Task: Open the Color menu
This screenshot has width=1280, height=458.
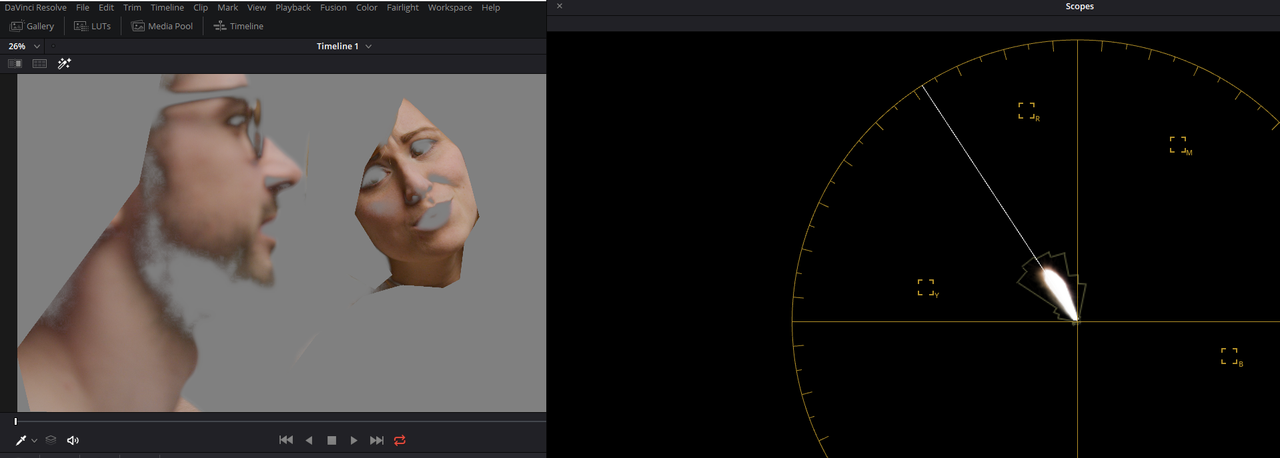Action: [367, 7]
